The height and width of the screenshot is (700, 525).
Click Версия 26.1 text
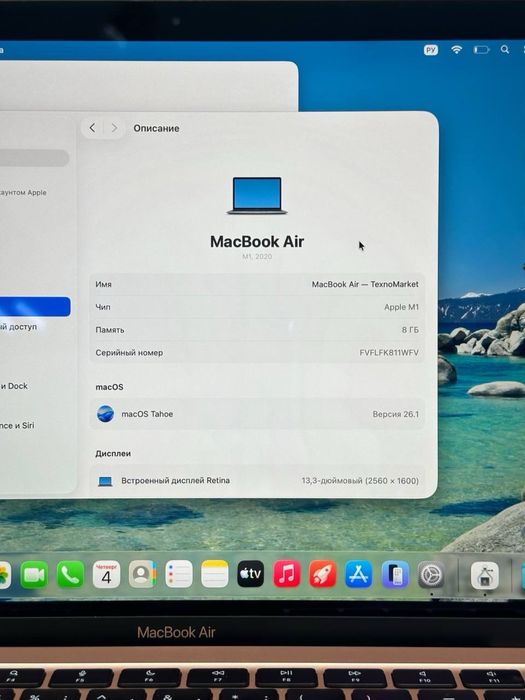pyautogui.click(x=396, y=414)
